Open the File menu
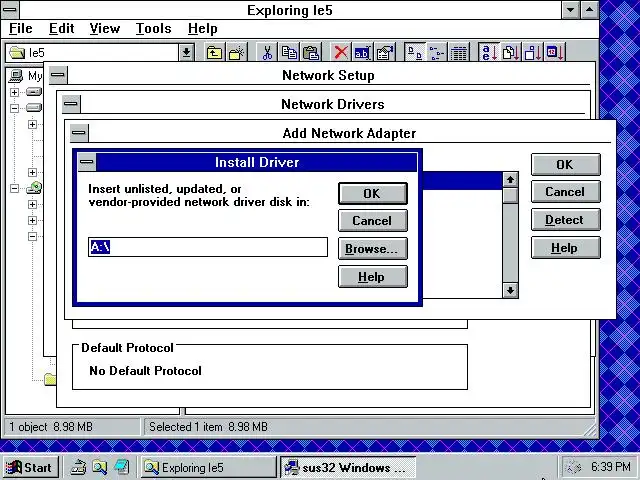 pos(20,29)
